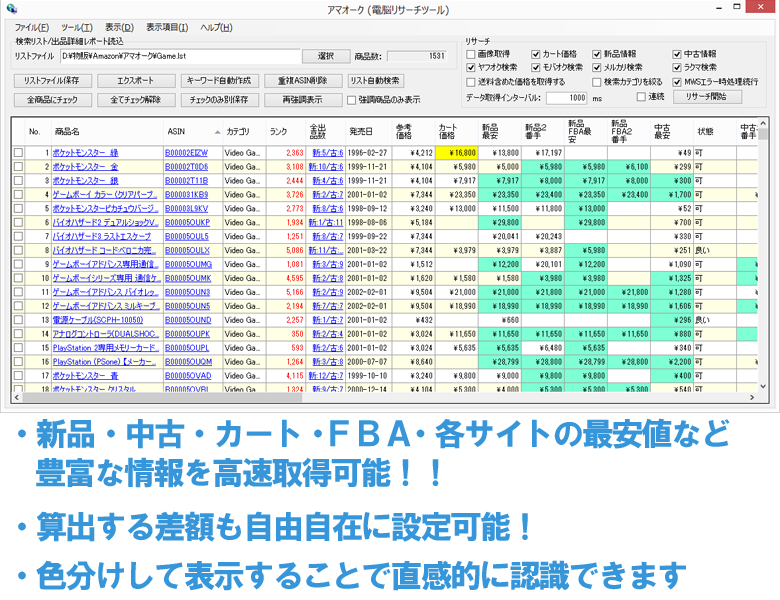Click the エクスポート button

click(x=136, y=81)
